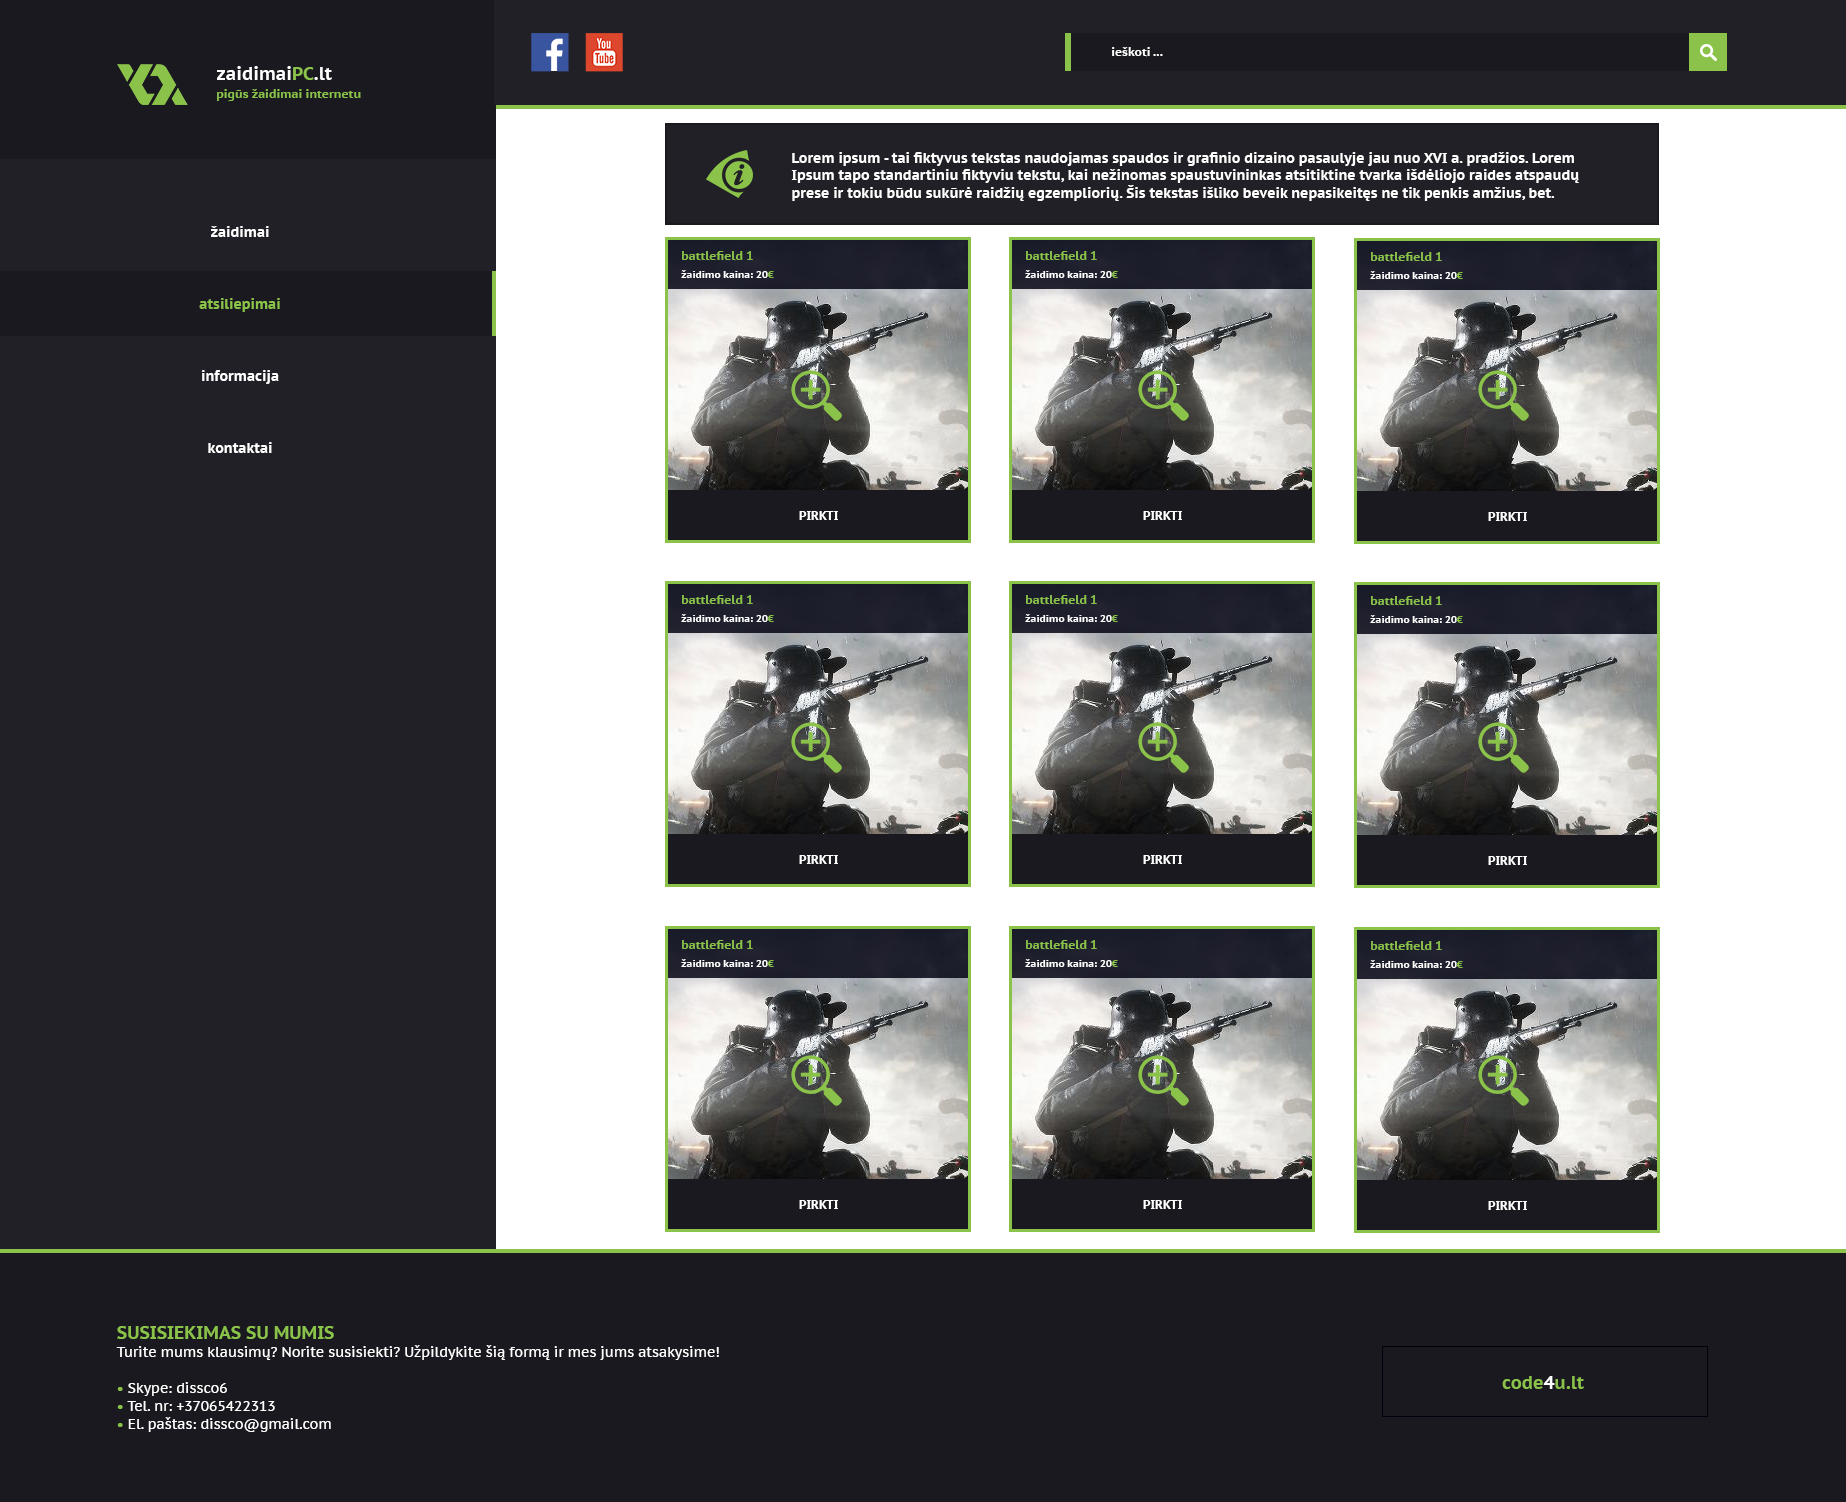The image size is (1846, 1502).
Task: Click PIRKTI on first-row left card
Action: pos(818,516)
